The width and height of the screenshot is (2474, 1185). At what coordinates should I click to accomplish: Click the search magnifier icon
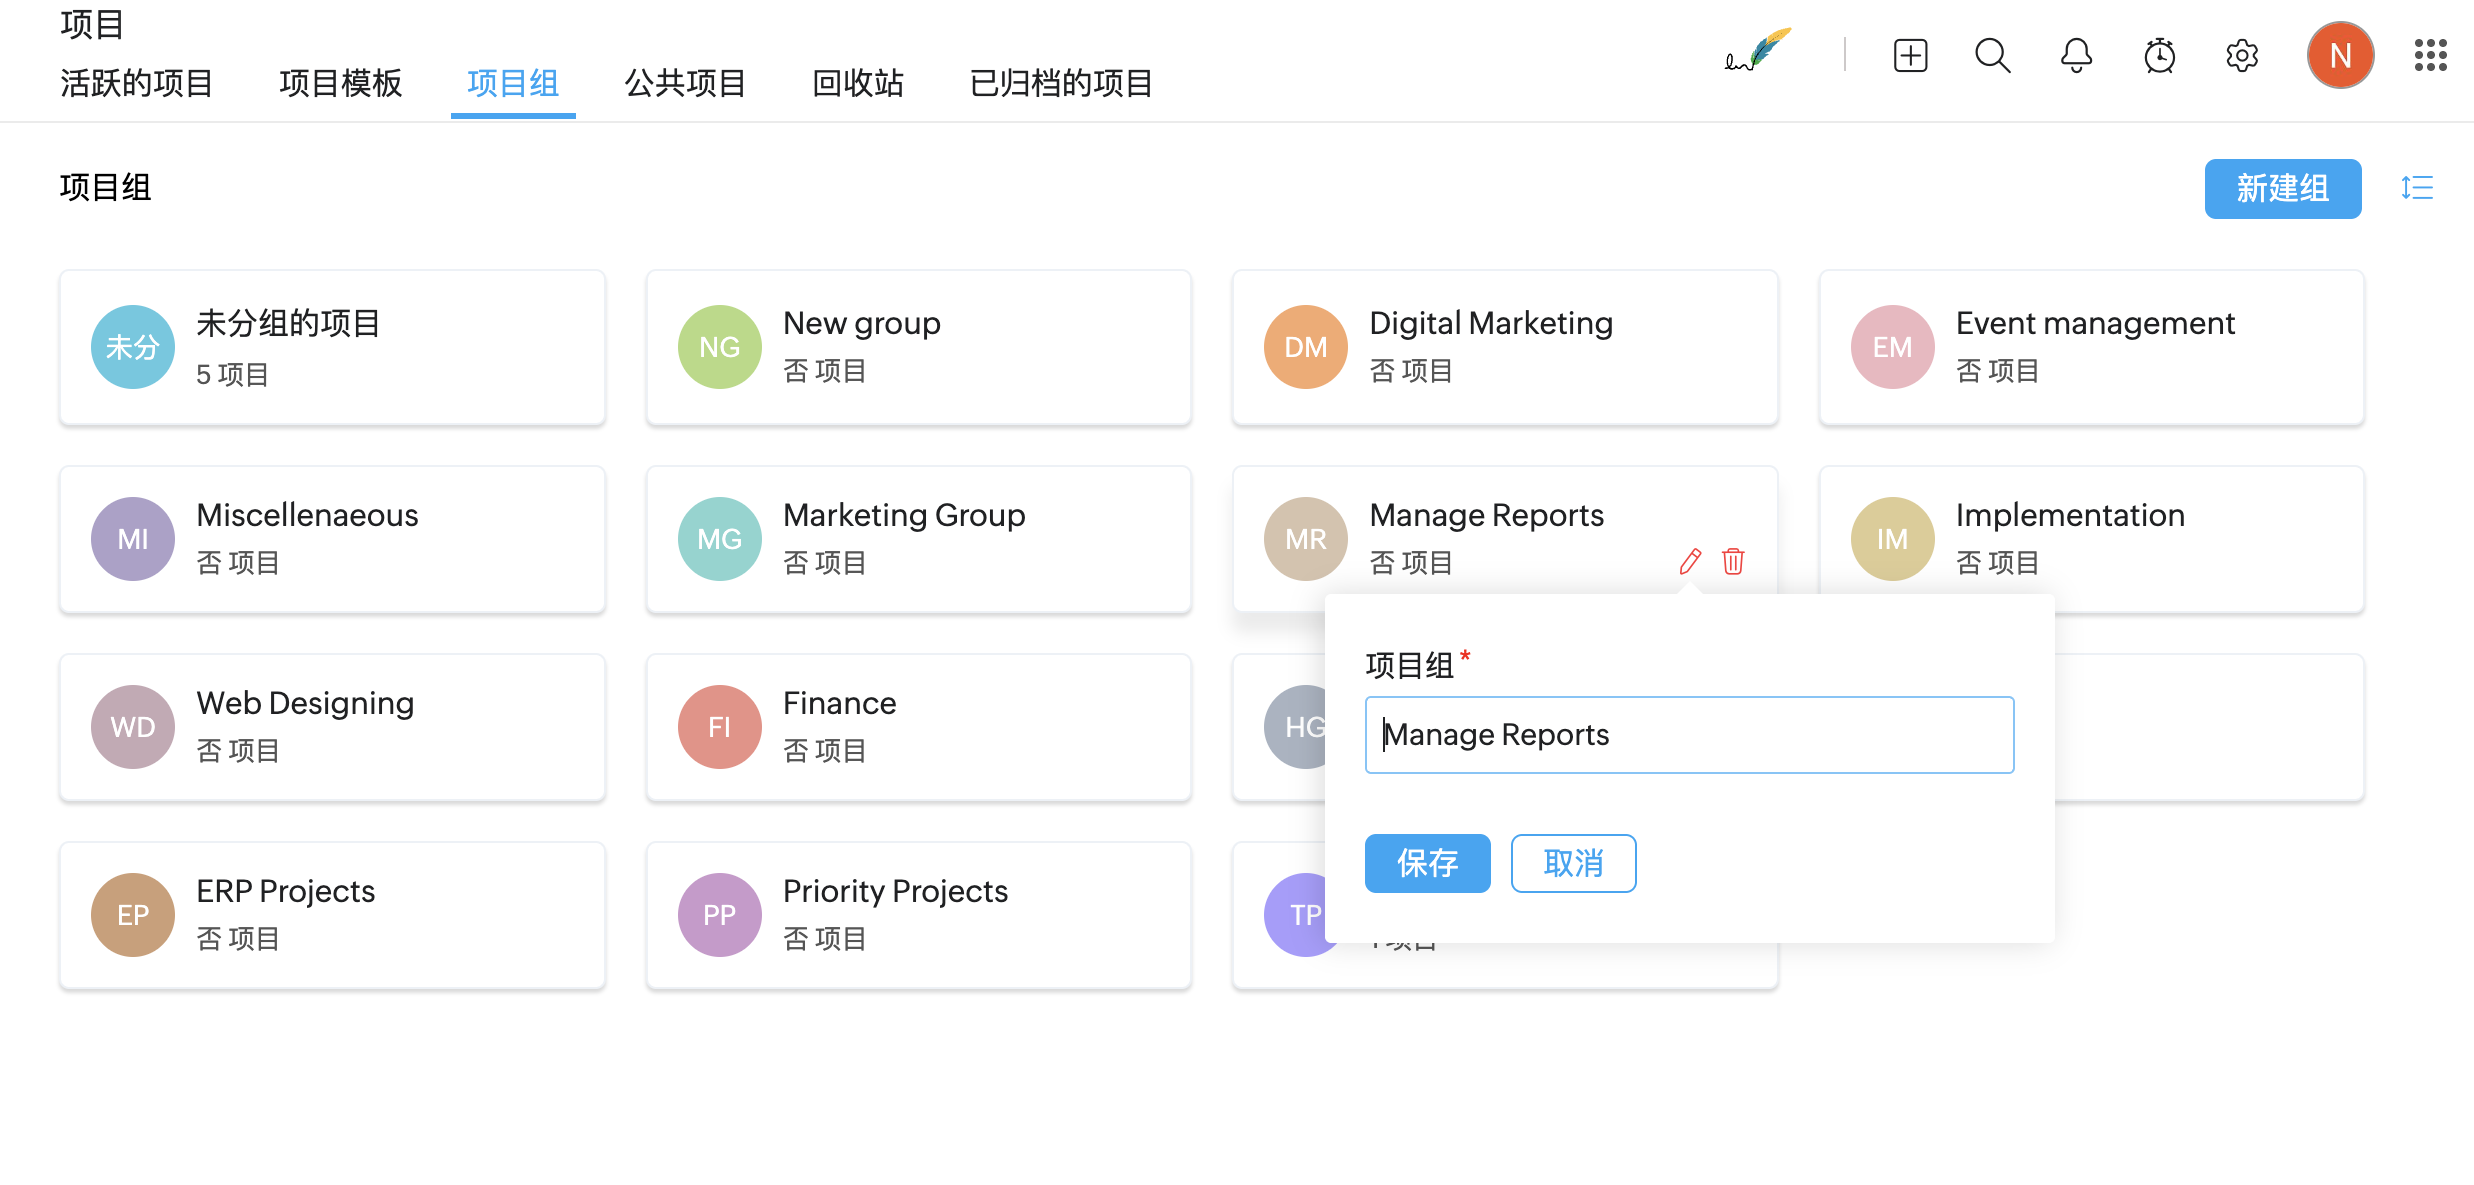point(1992,55)
